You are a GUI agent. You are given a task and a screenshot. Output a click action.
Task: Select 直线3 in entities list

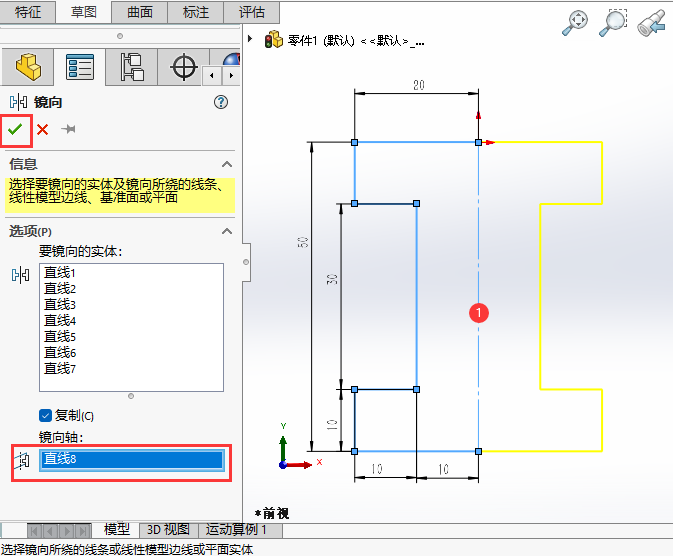pyautogui.click(x=60, y=304)
